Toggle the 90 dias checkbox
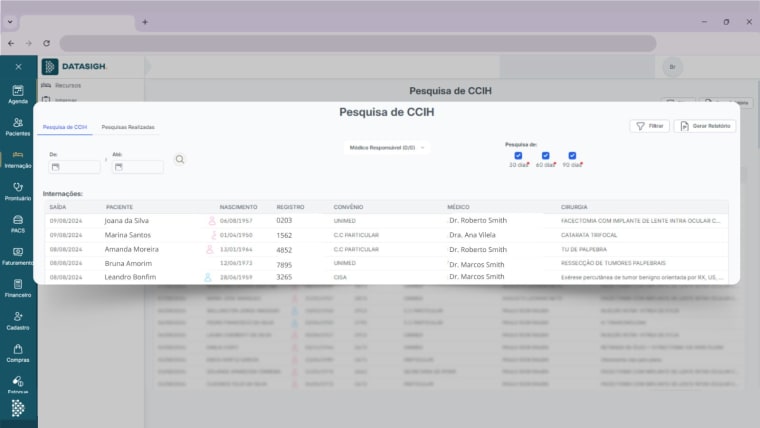 pos(572,156)
